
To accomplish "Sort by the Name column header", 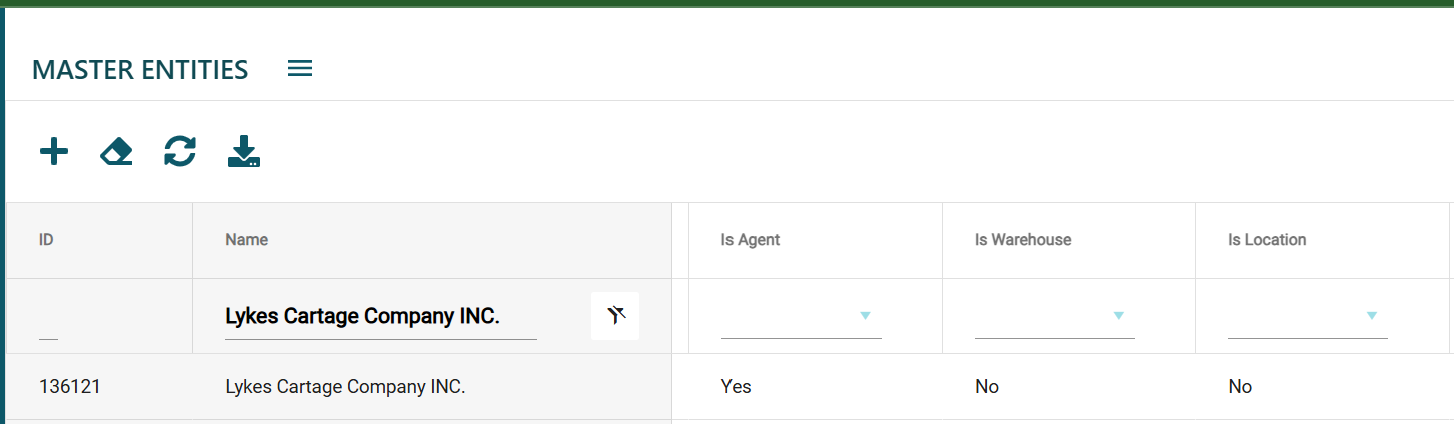I will [x=246, y=240].
